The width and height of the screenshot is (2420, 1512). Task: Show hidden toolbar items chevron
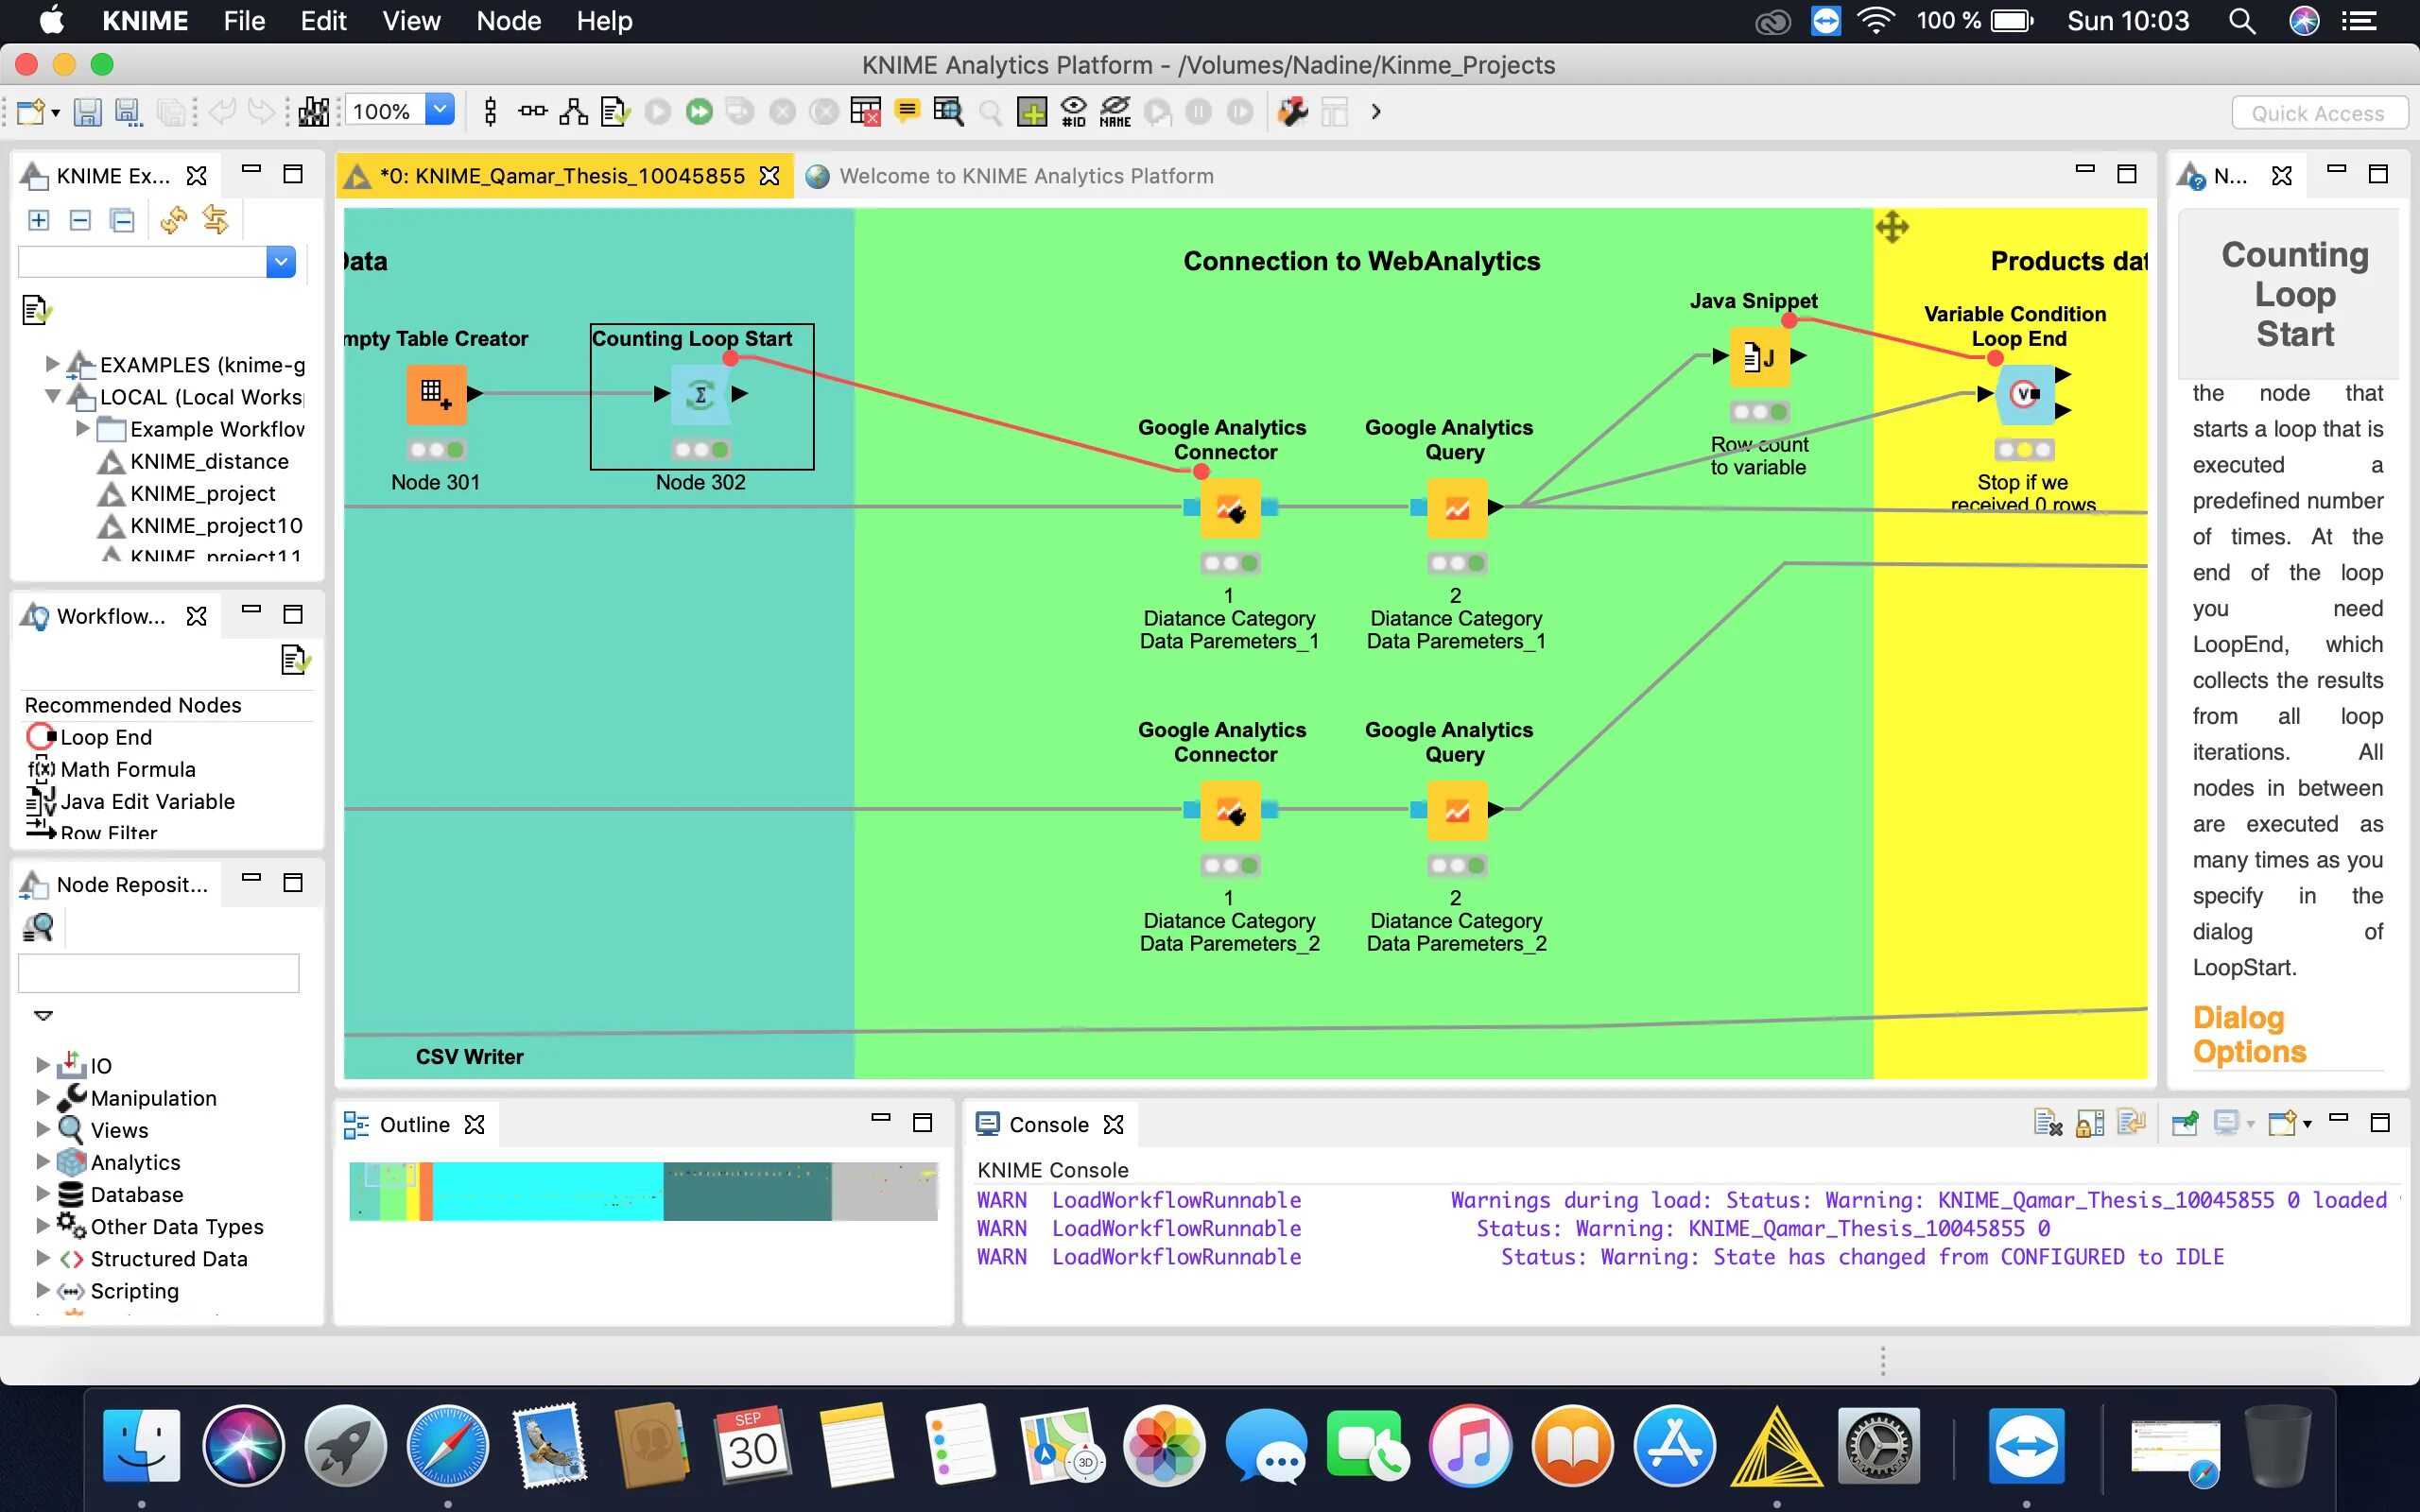(1376, 112)
